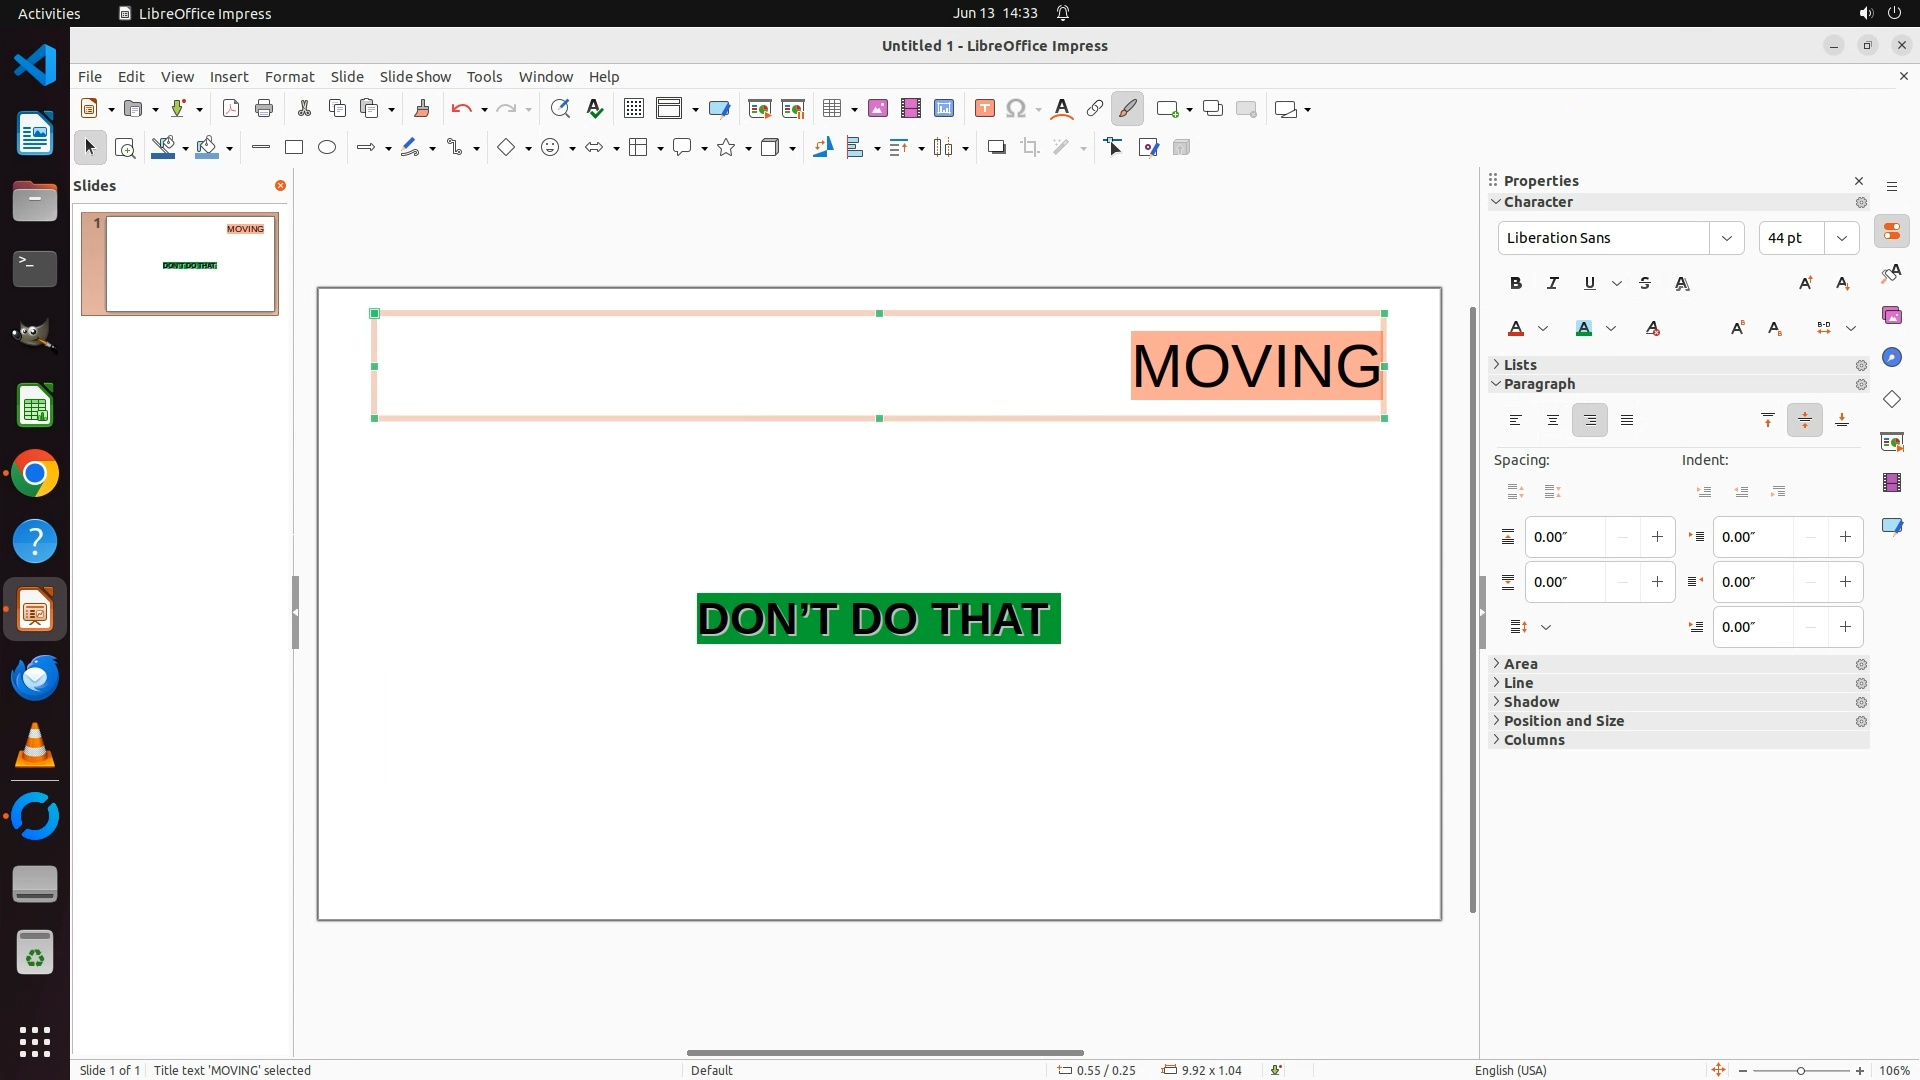Select the Ellipse shape tool
This screenshot has height=1080, width=1920.
tap(327, 148)
